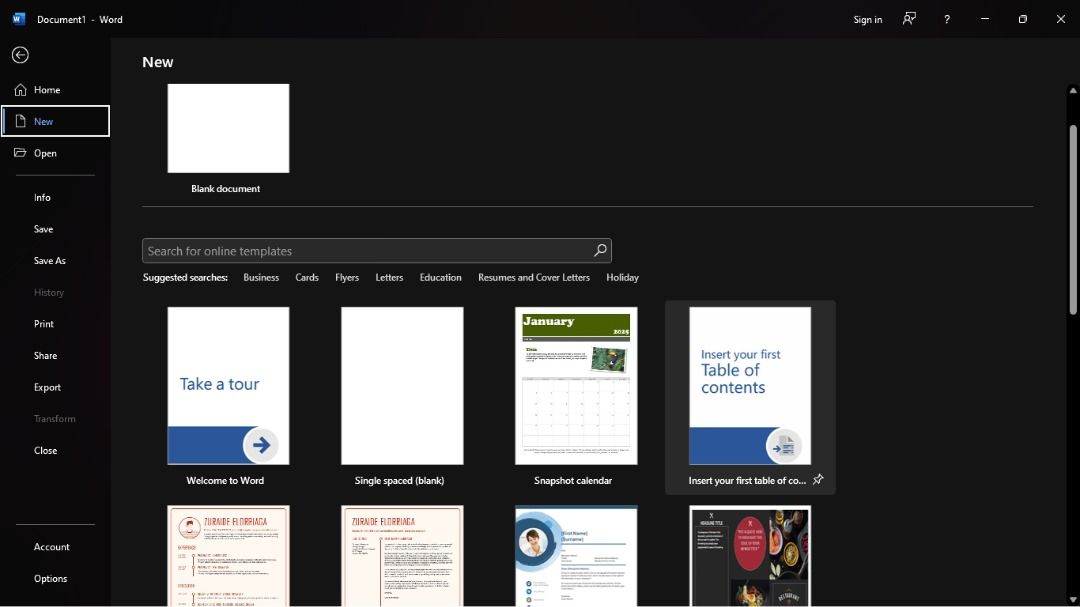Click the magnifier icon in the template search box
This screenshot has height=607, width=1080.
pos(600,251)
